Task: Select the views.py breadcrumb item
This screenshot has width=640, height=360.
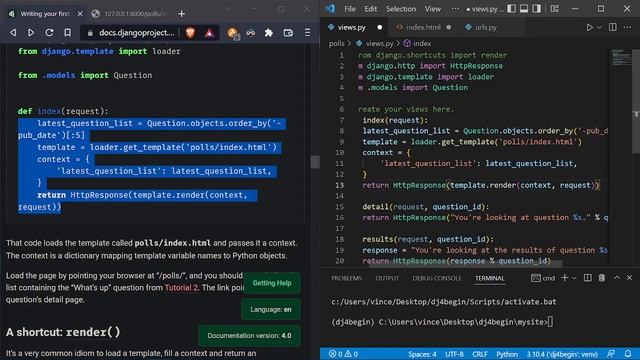Action: coord(375,43)
